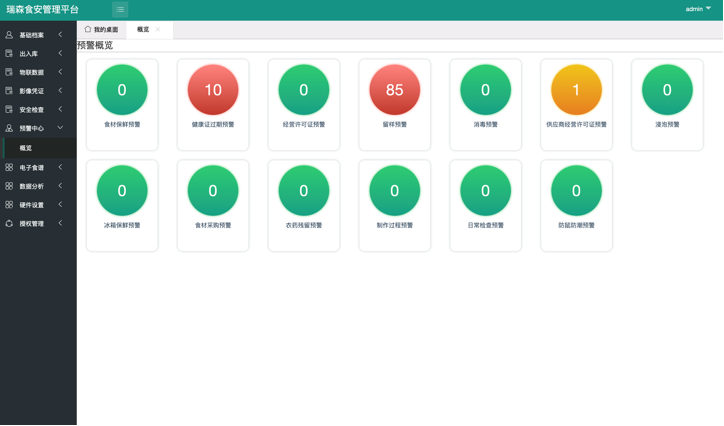The image size is (724, 426).
Task: Select 概览 submenu item in sidebar
Action: [26, 148]
